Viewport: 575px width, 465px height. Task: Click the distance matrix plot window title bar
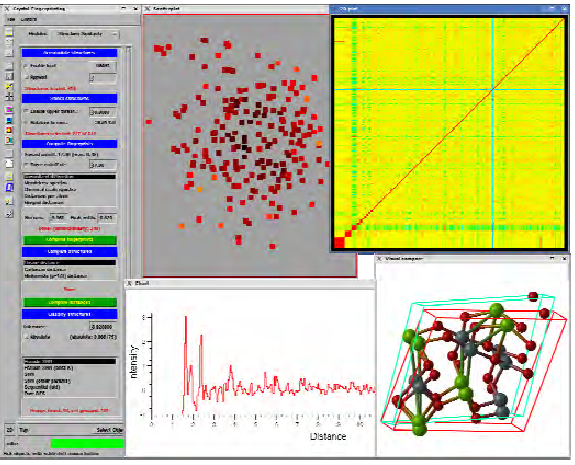449,8
